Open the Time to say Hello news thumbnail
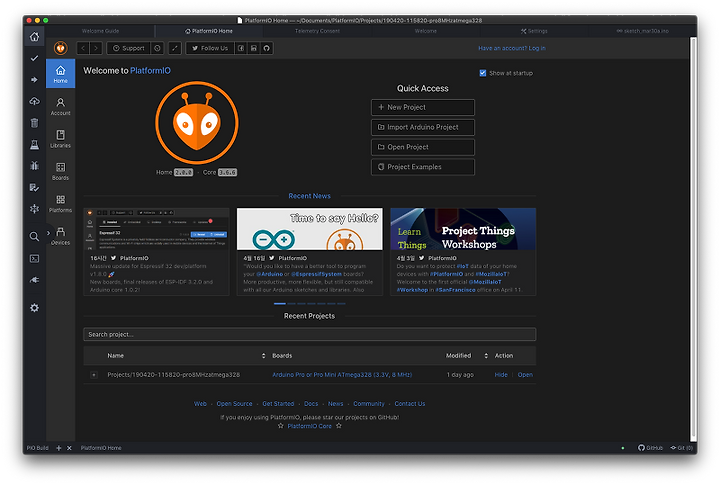Image resolution: width=720 pixels, height=485 pixels. coord(309,229)
